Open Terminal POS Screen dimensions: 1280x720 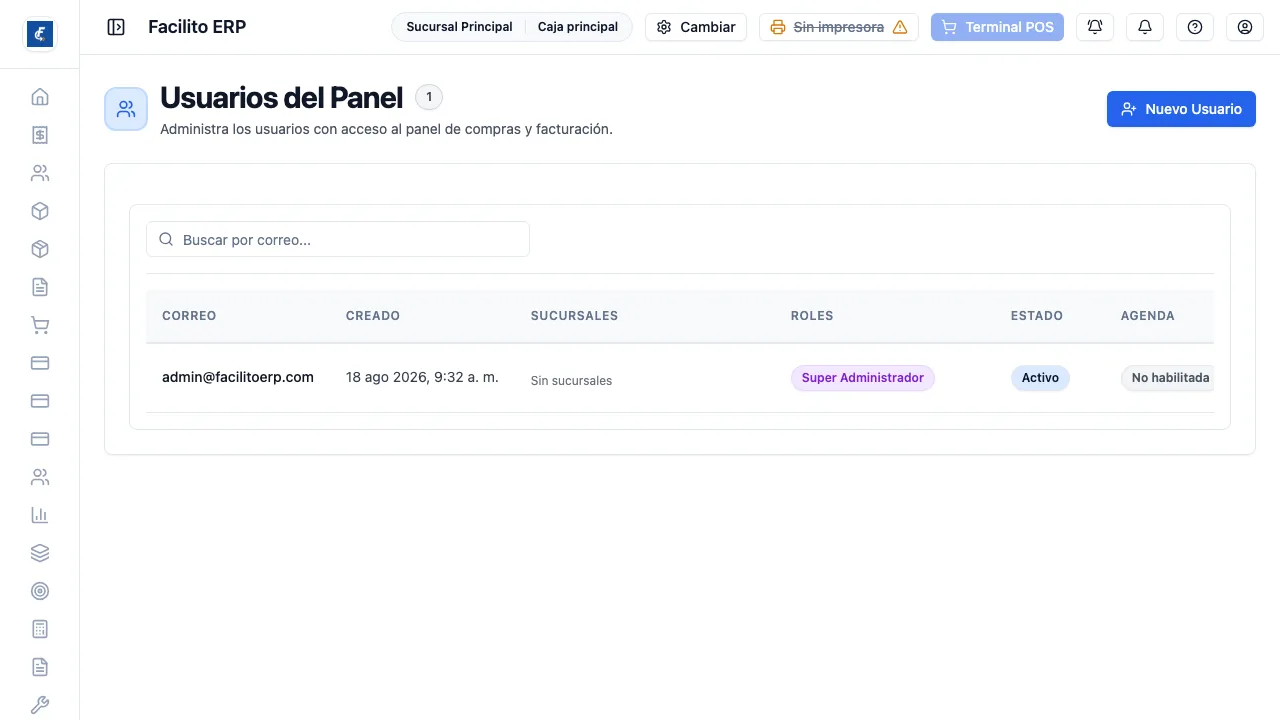[x=997, y=27]
